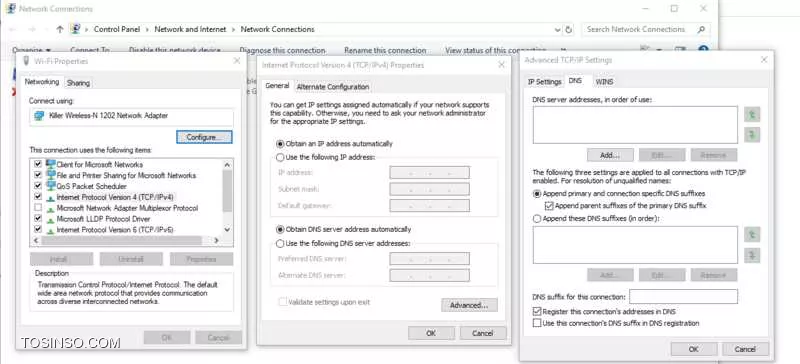Select the General tab in IPv4 Properties

click(x=277, y=86)
